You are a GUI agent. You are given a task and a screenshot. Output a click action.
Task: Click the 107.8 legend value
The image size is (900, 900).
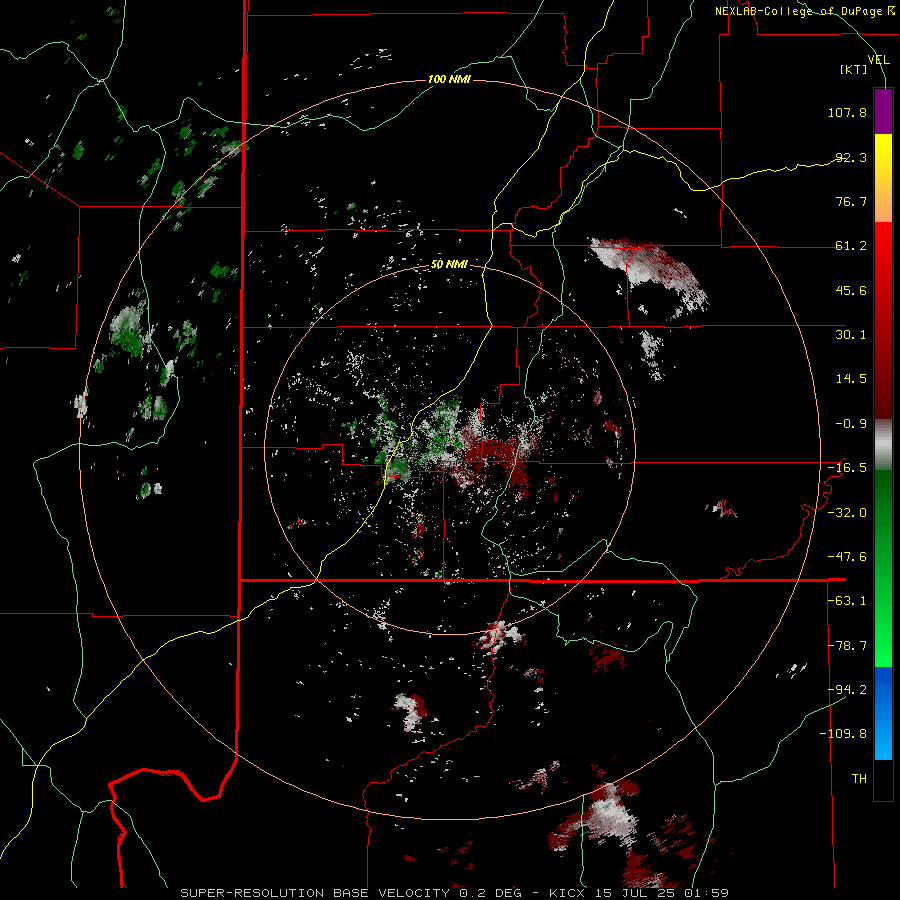pos(847,112)
